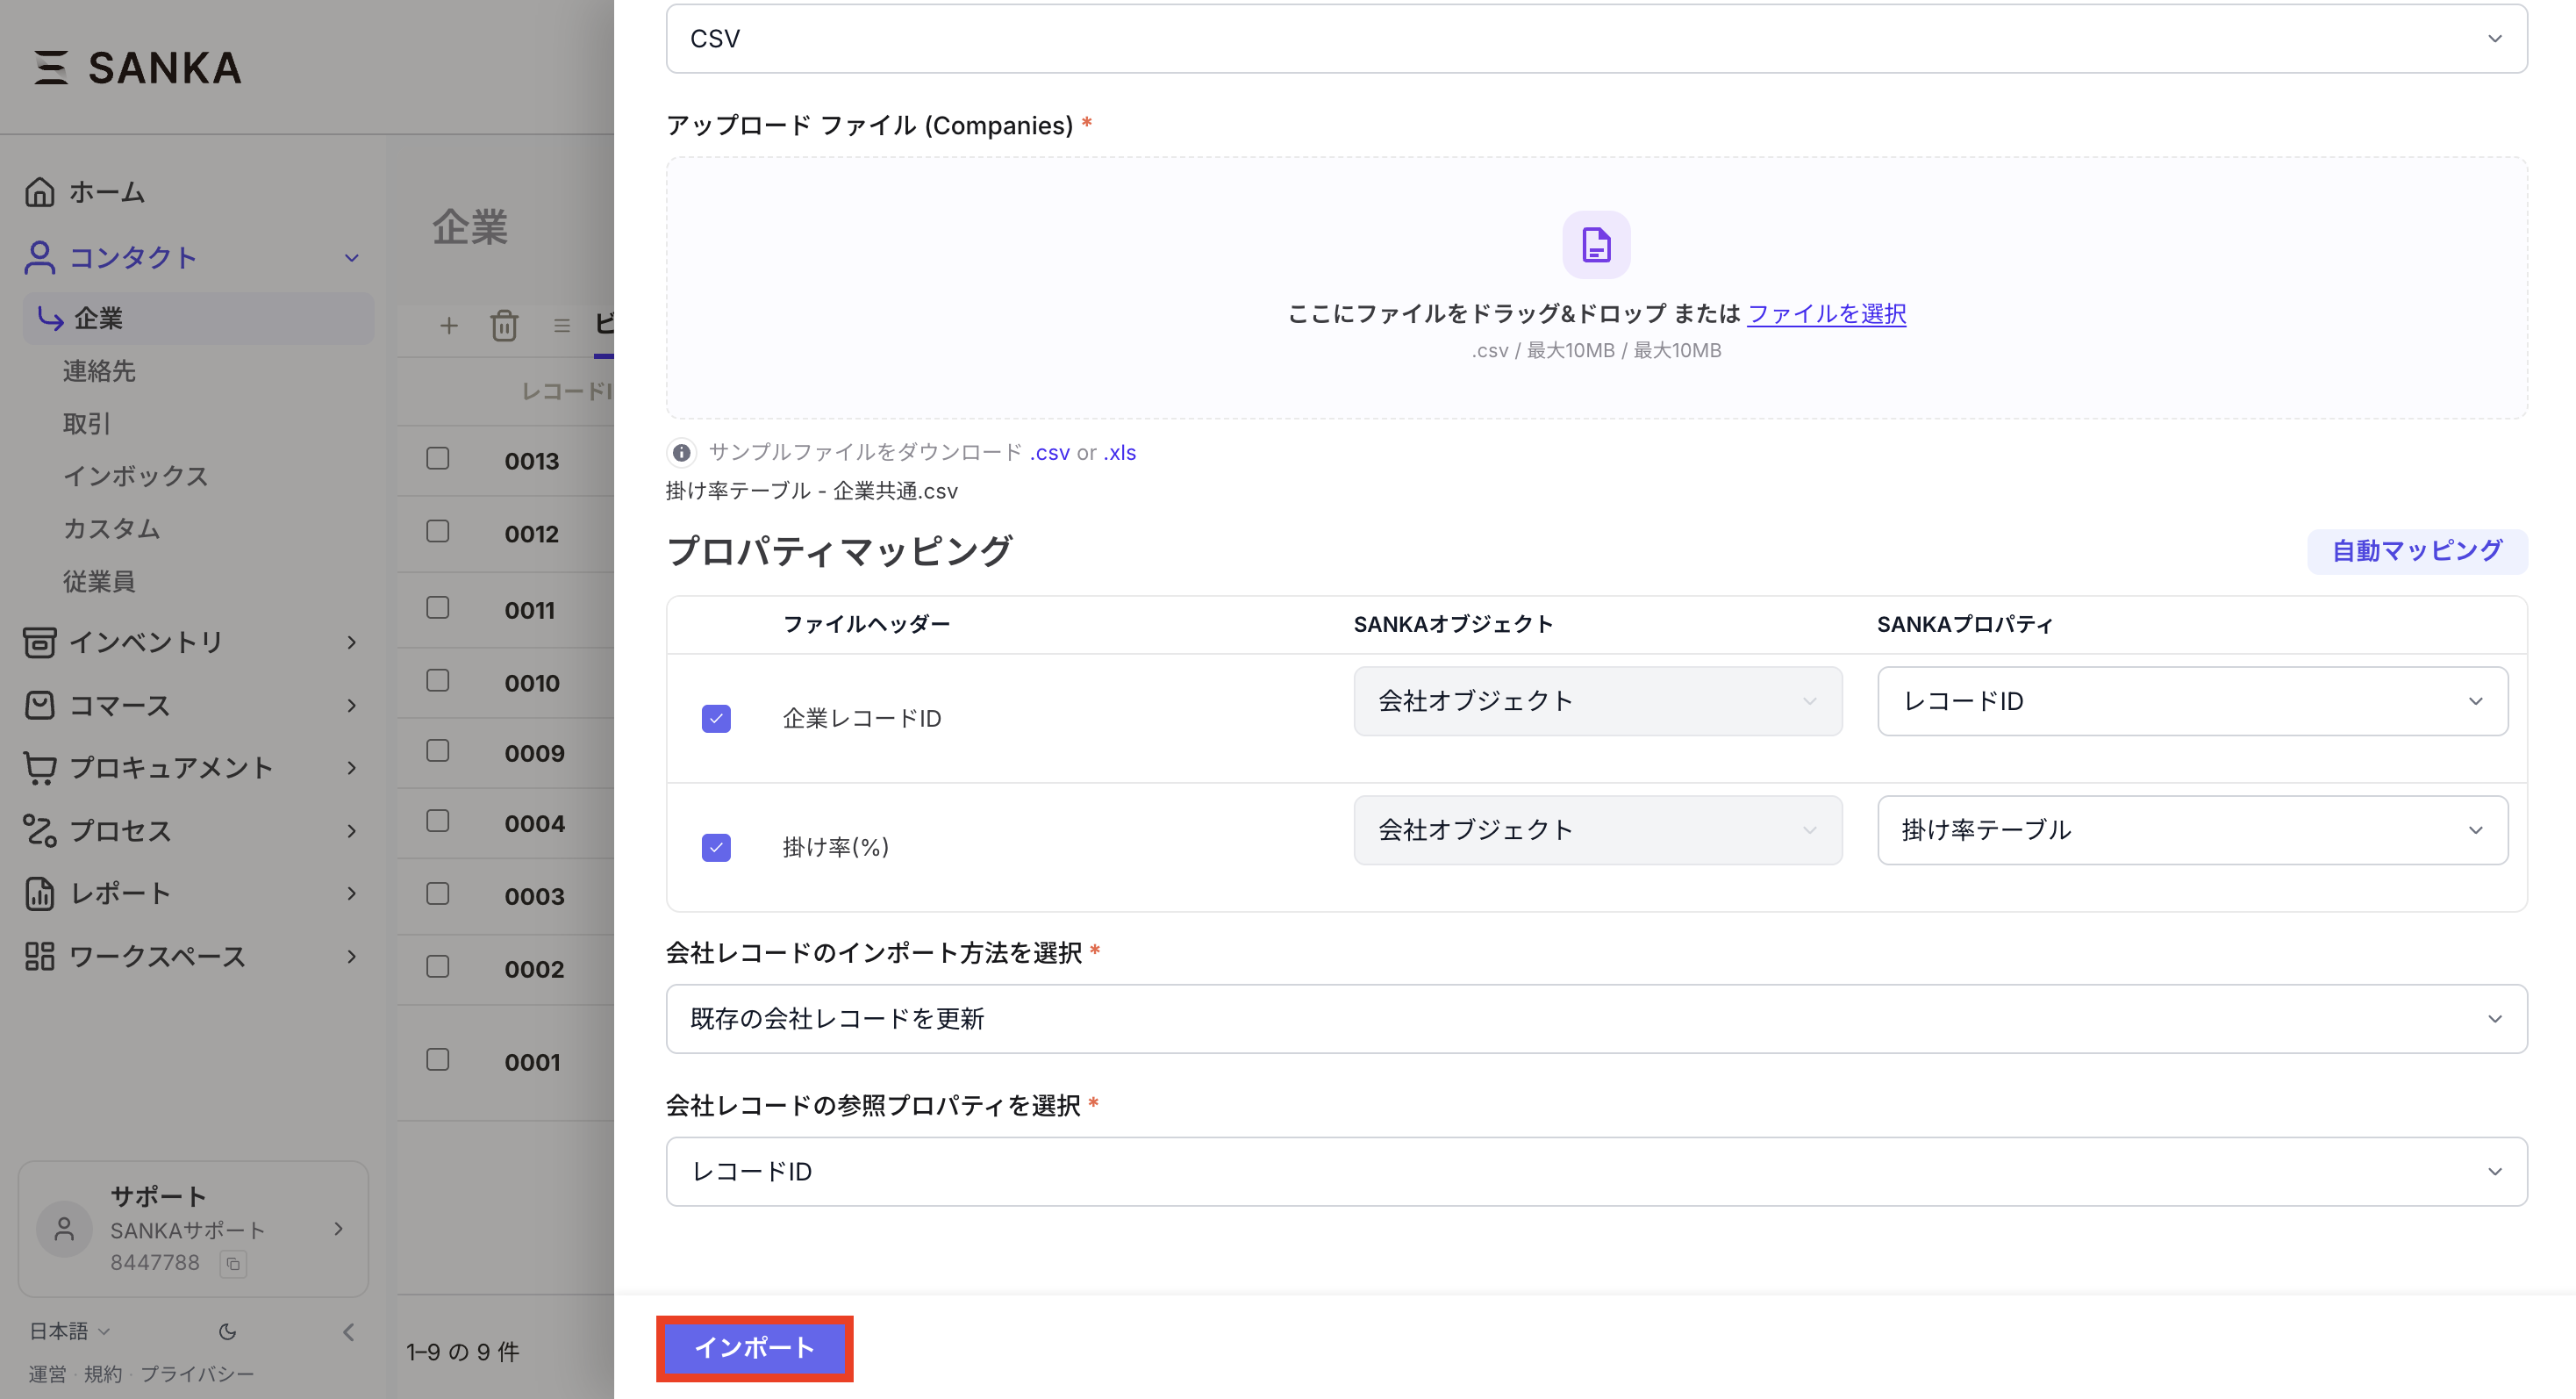This screenshot has height=1399, width=2576.
Task: Open the 日本語 language selector
Action: click(x=68, y=1331)
